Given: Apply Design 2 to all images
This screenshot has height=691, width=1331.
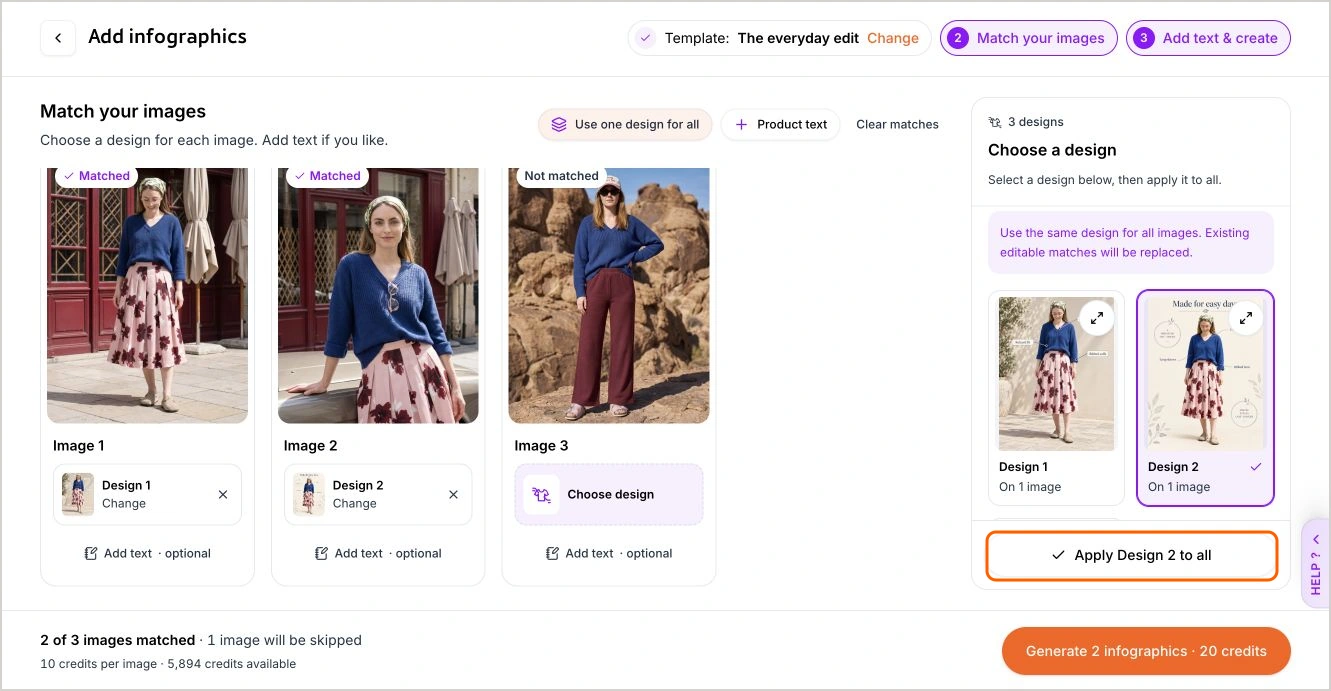Looking at the screenshot, I should (x=1132, y=555).
